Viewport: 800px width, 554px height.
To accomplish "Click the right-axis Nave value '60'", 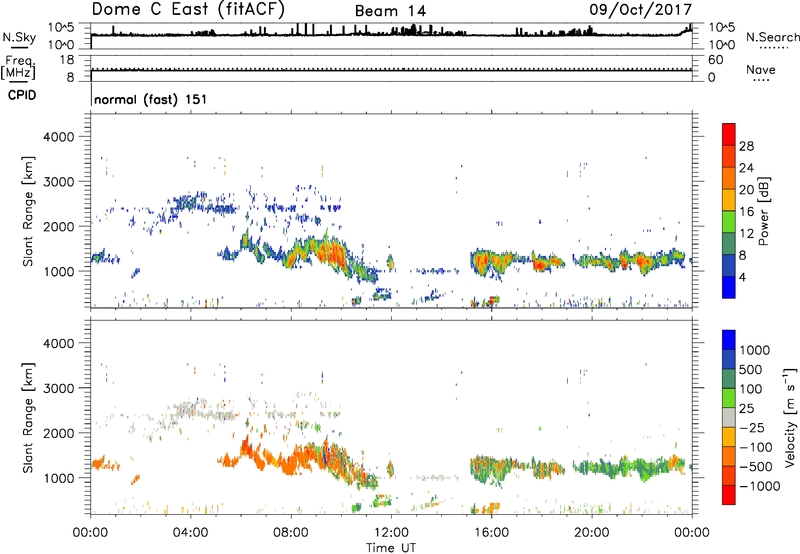I will [x=715, y=60].
